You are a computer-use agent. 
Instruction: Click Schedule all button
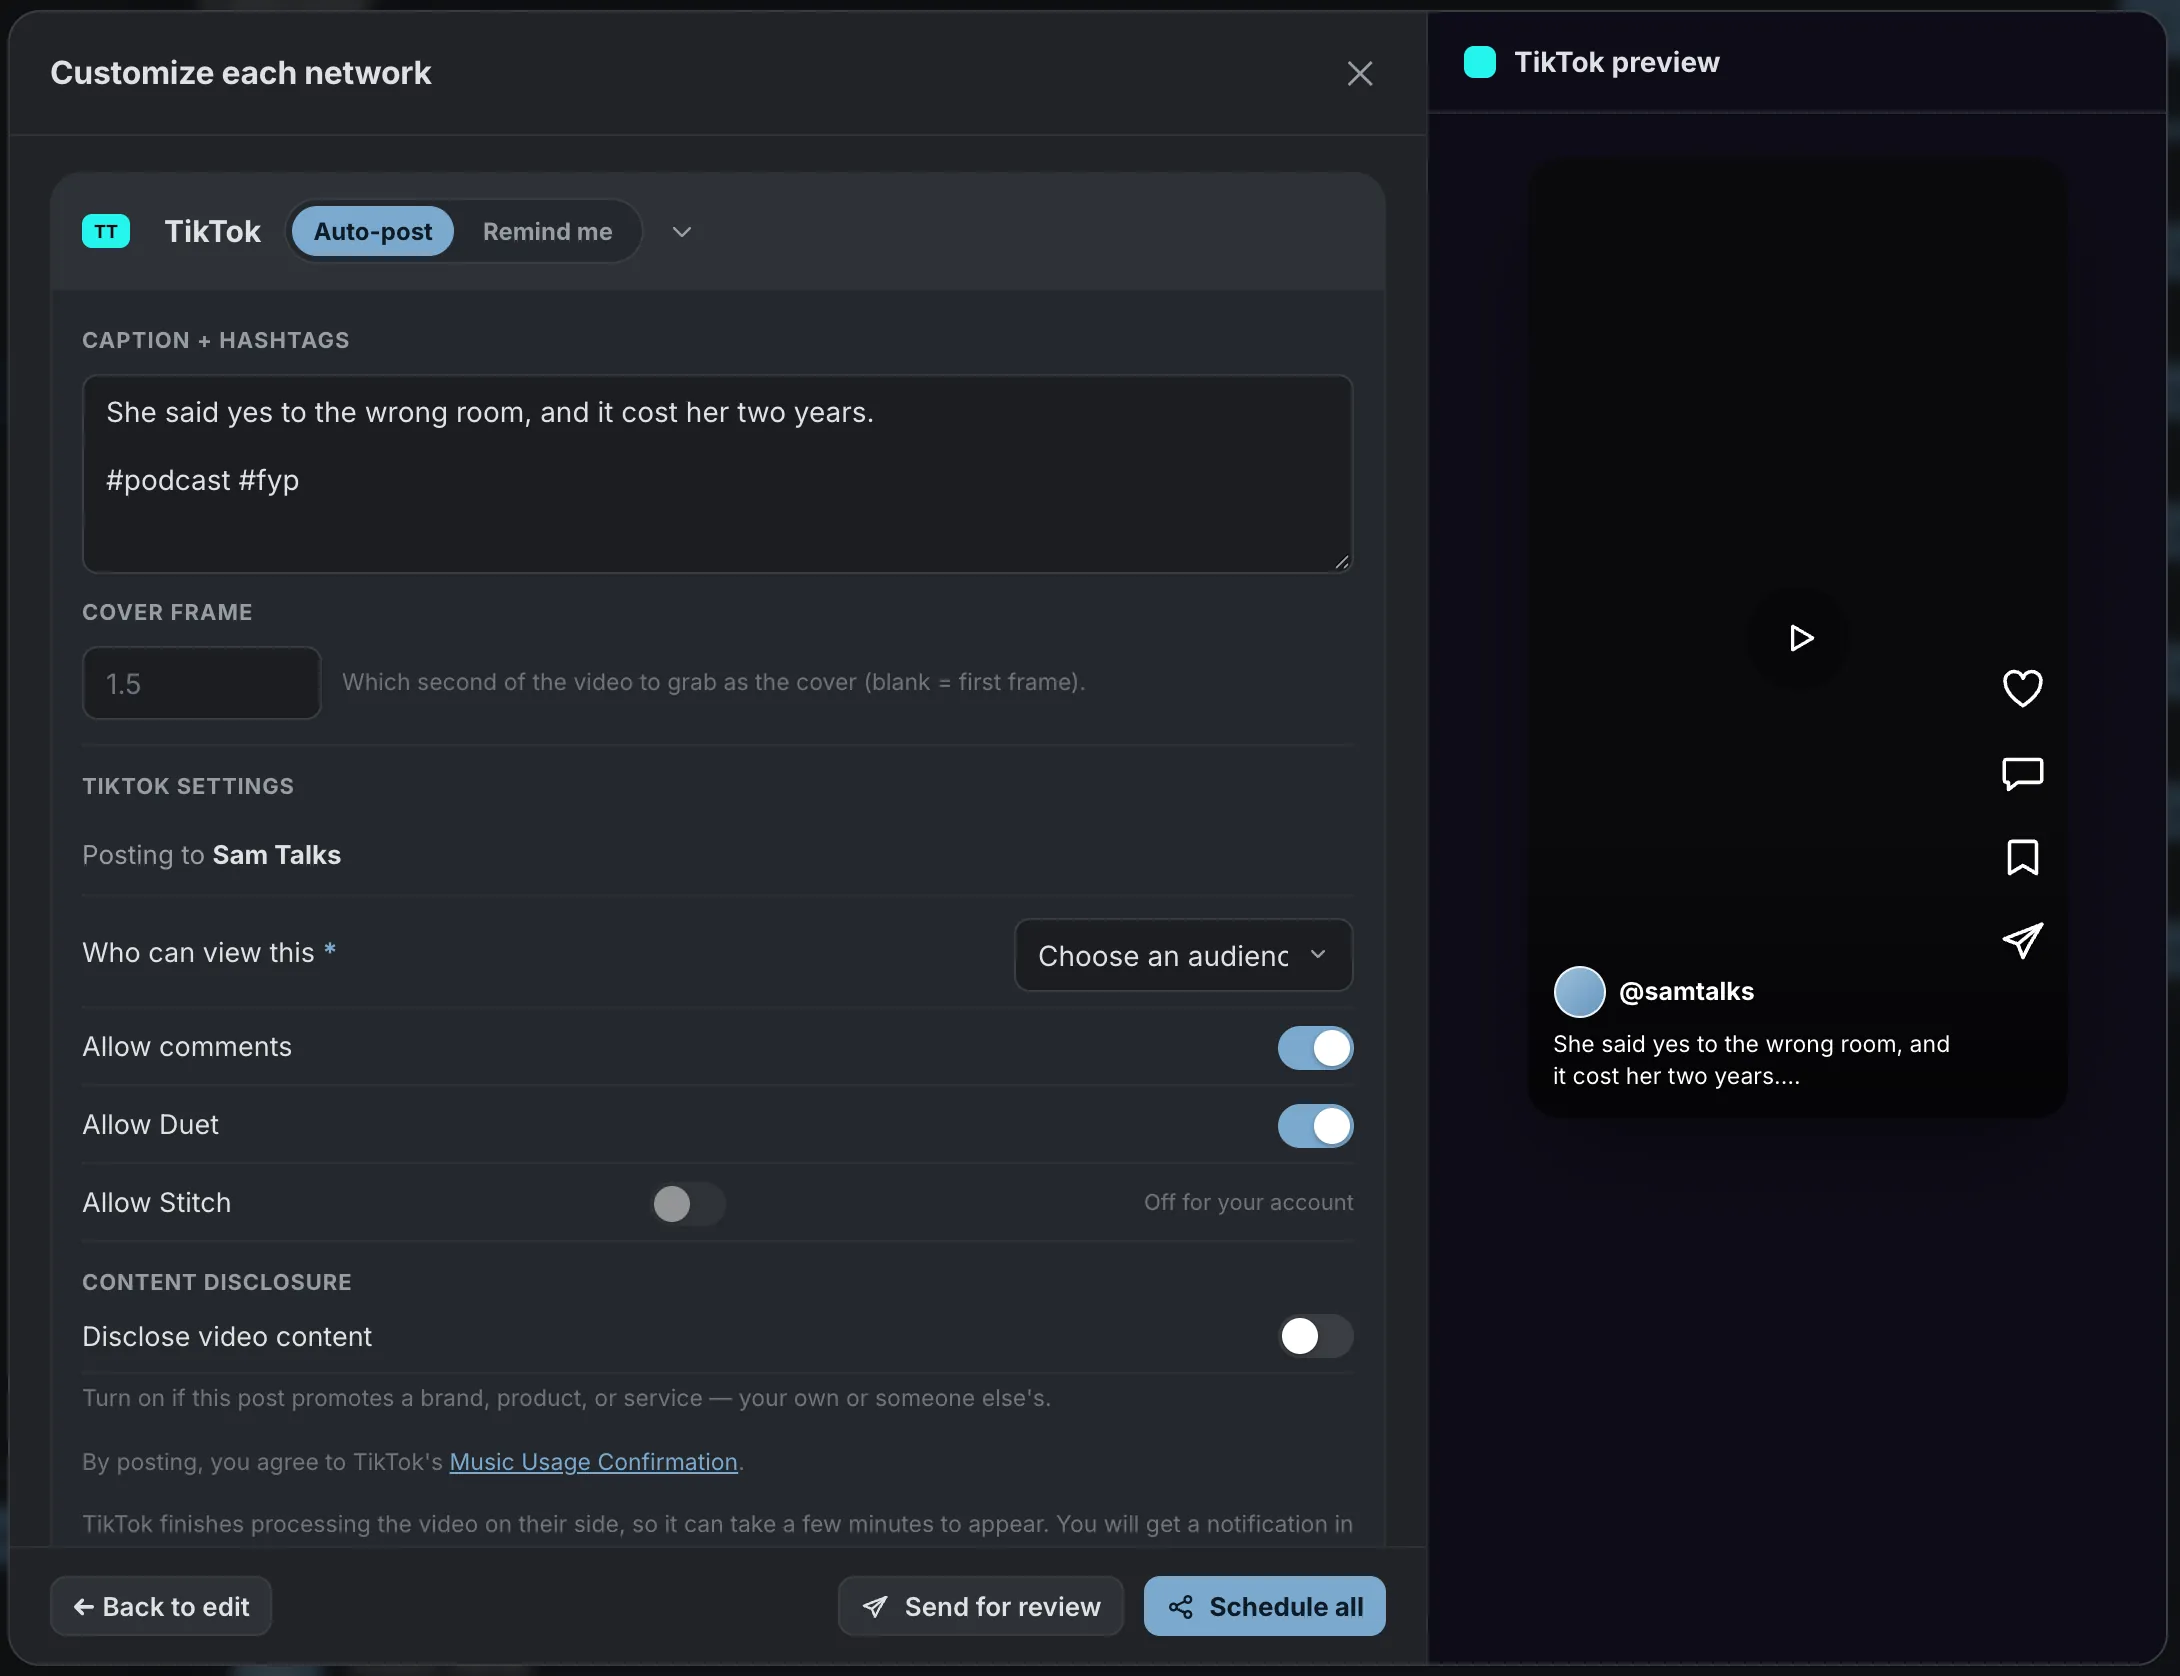click(x=1264, y=1606)
